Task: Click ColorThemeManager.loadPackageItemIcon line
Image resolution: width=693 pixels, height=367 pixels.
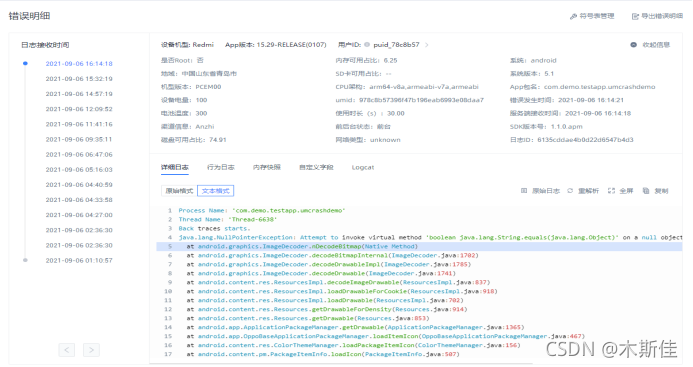Action: tap(353, 345)
